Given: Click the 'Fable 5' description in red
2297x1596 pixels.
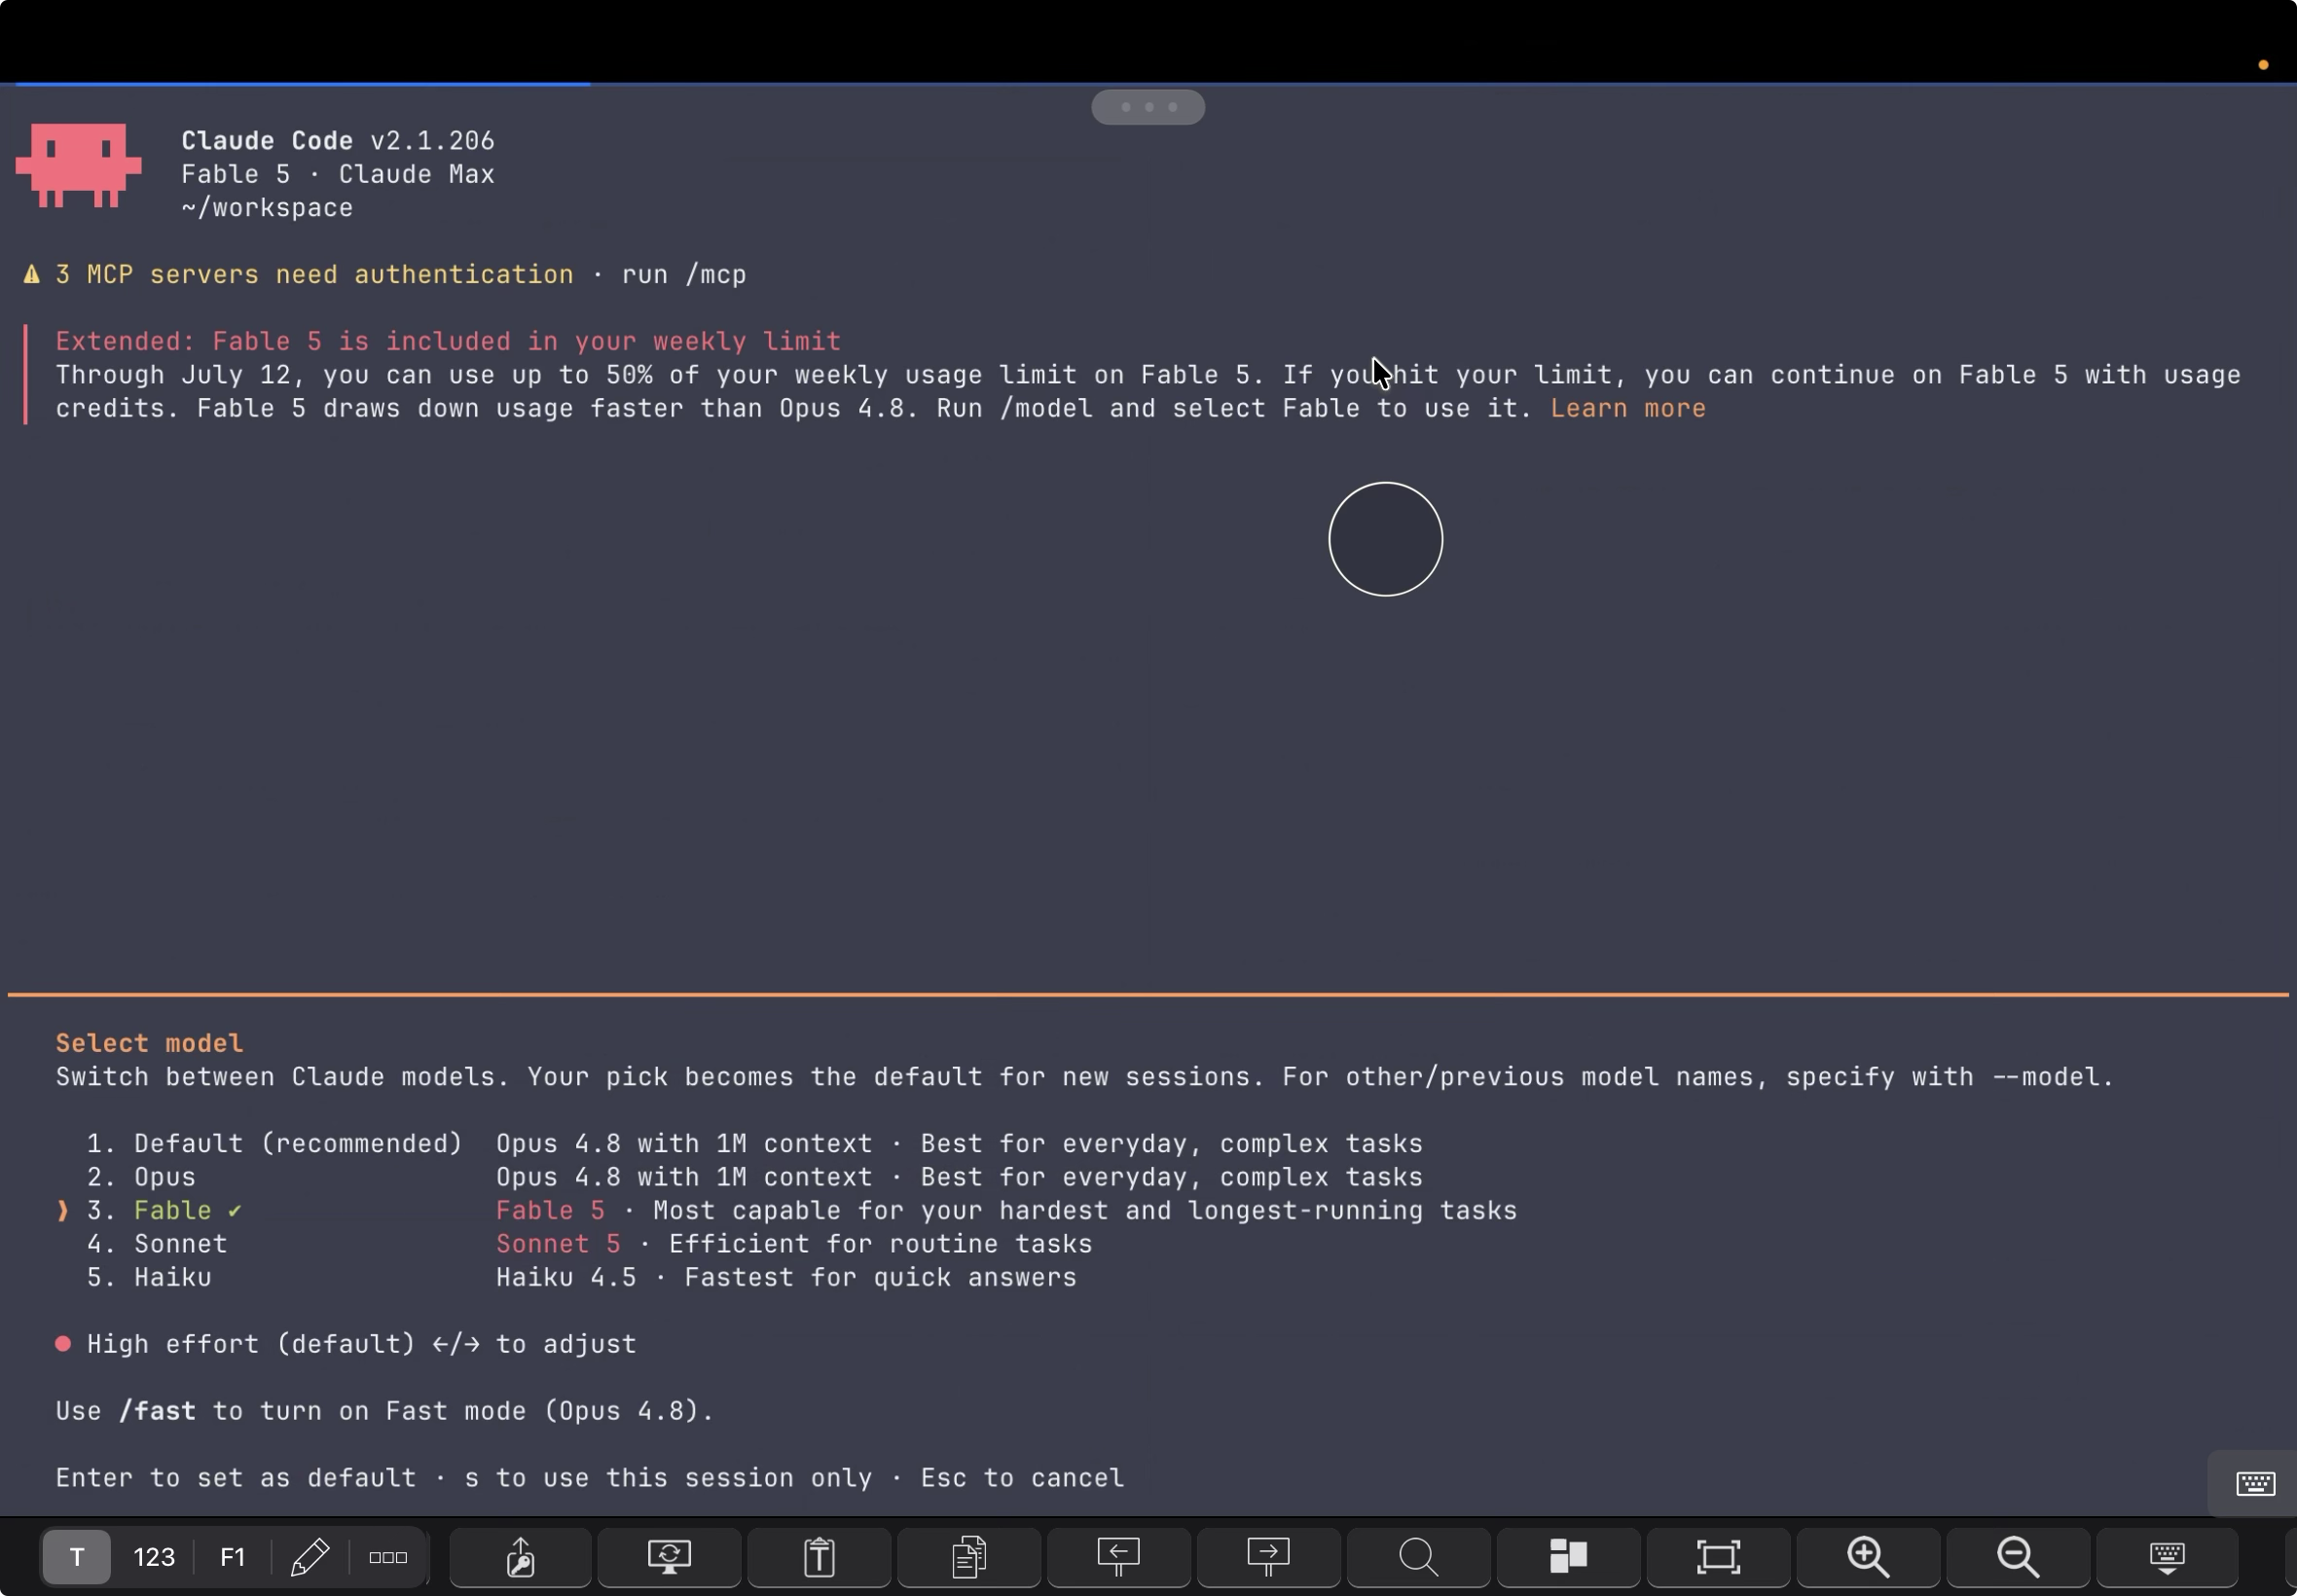Looking at the screenshot, I should point(551,1211).
